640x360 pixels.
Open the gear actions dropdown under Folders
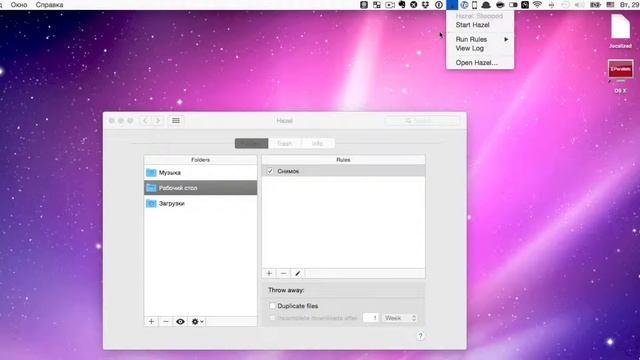click(x=198, y=322)
